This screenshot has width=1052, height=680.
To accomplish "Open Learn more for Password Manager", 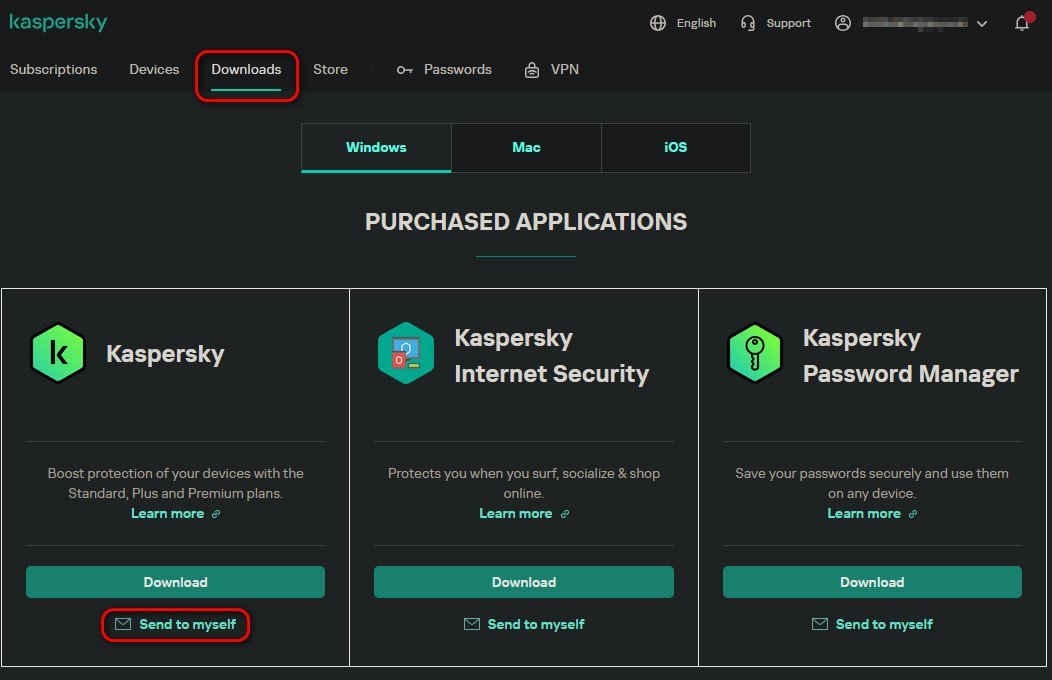I will pos(864,514).
